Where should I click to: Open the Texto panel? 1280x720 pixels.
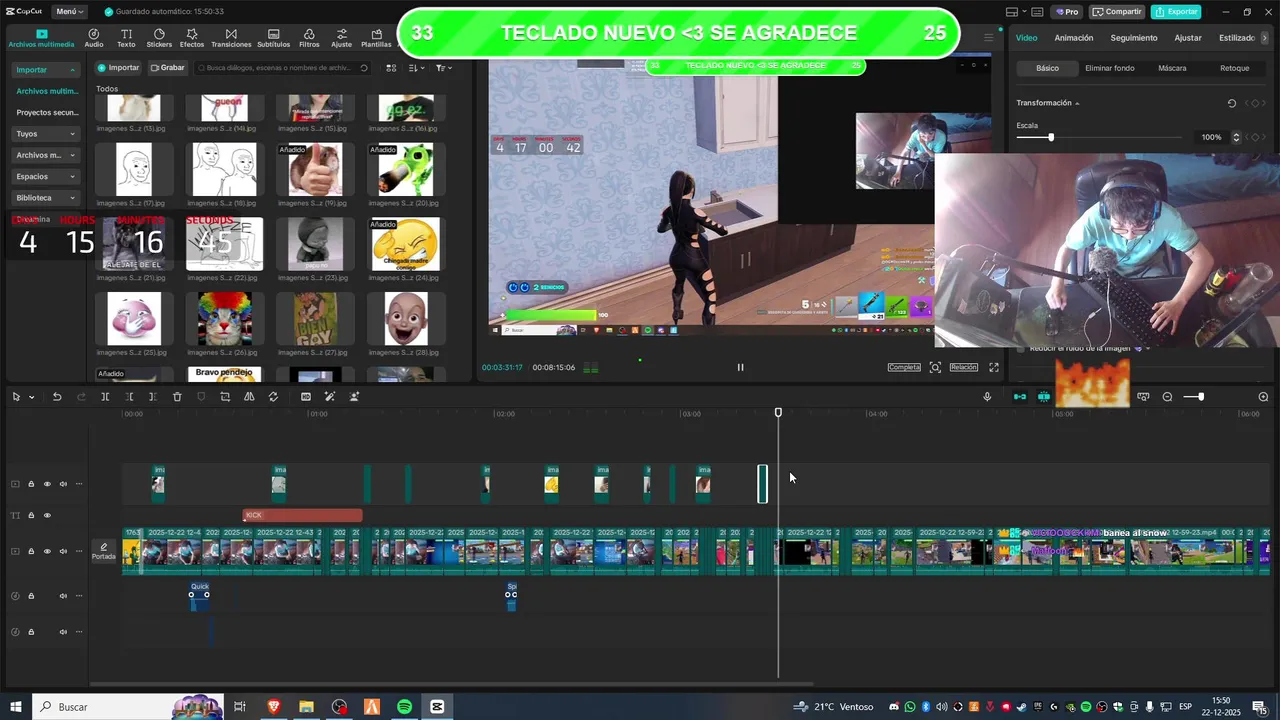(126, 38)
